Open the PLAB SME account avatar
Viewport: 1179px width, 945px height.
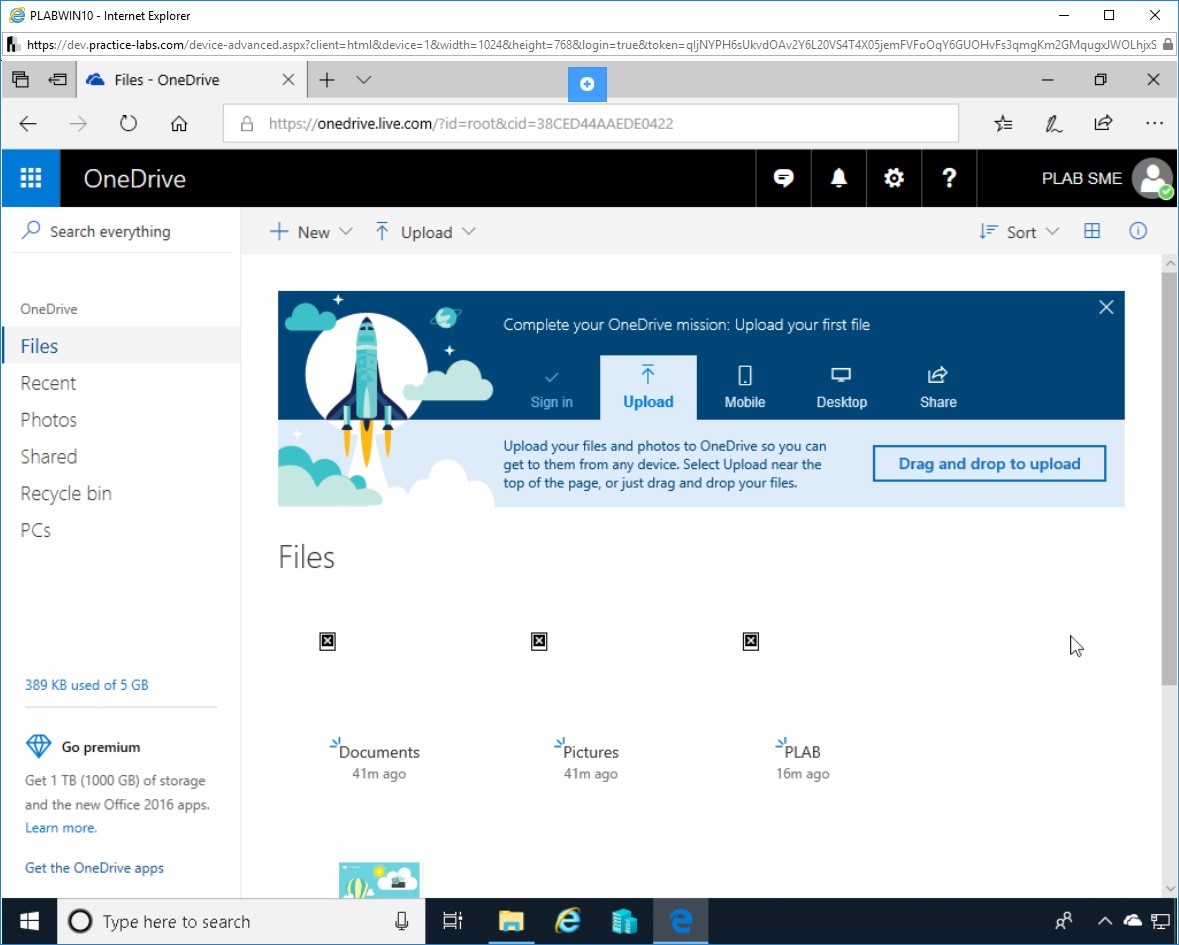coord(1153,179)
